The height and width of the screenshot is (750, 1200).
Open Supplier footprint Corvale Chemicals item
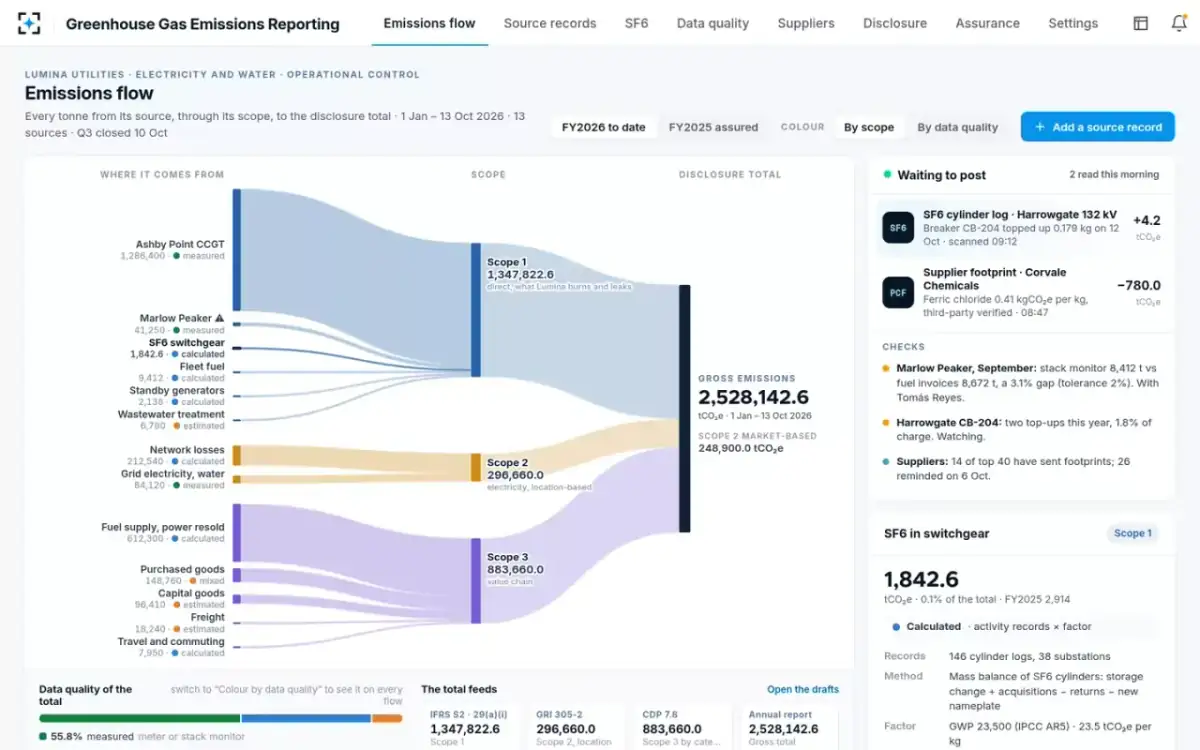[x=1021, y=292]
